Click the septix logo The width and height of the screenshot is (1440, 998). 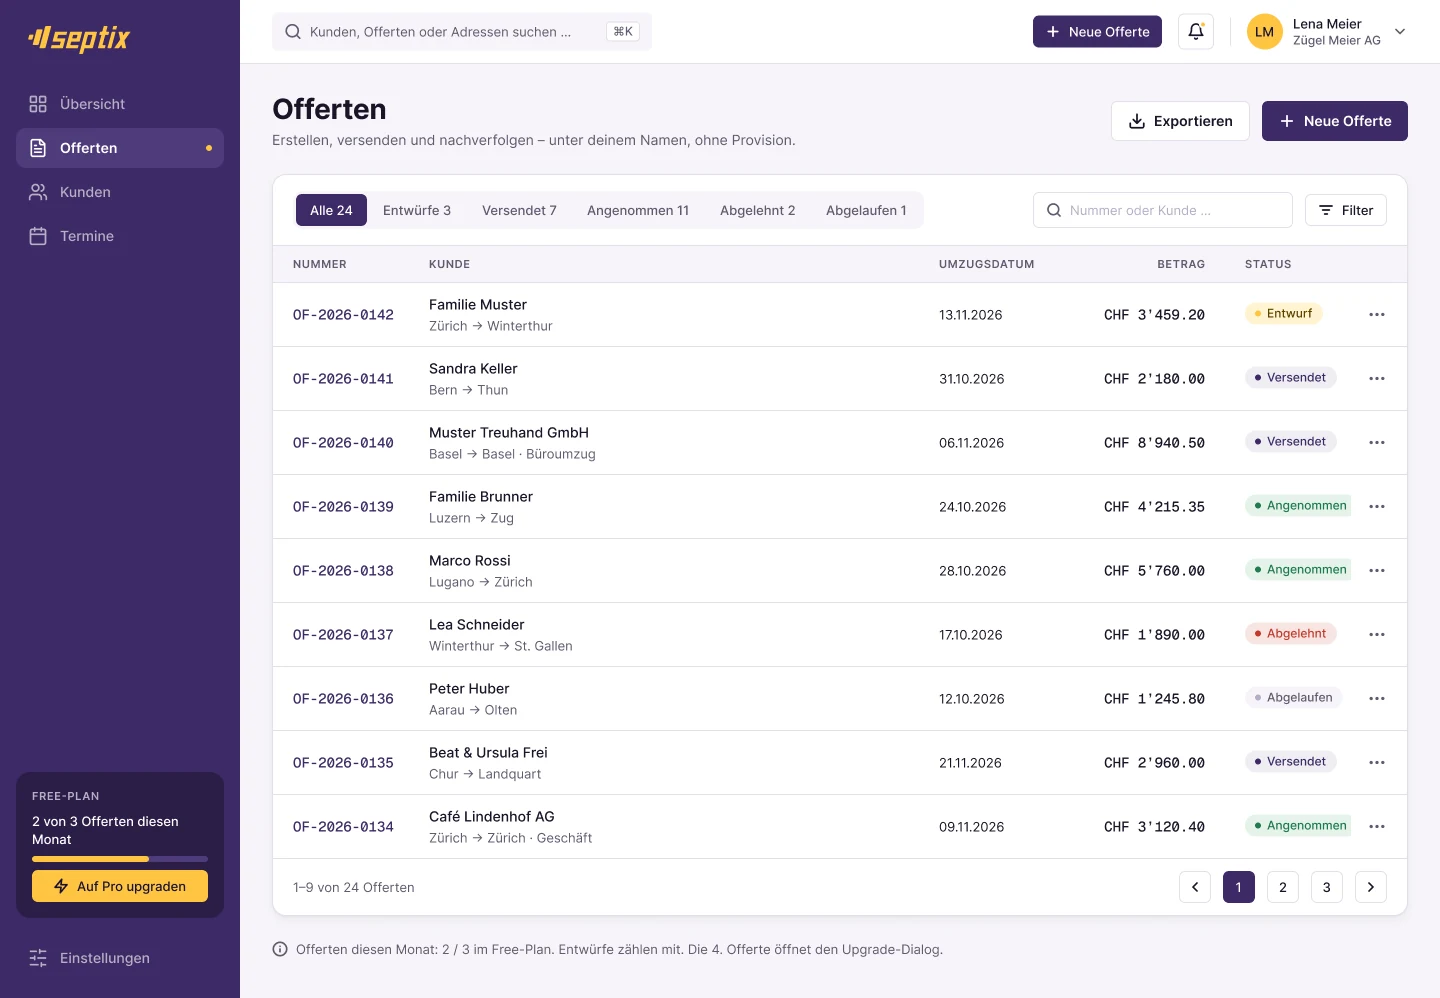(80, 38)
